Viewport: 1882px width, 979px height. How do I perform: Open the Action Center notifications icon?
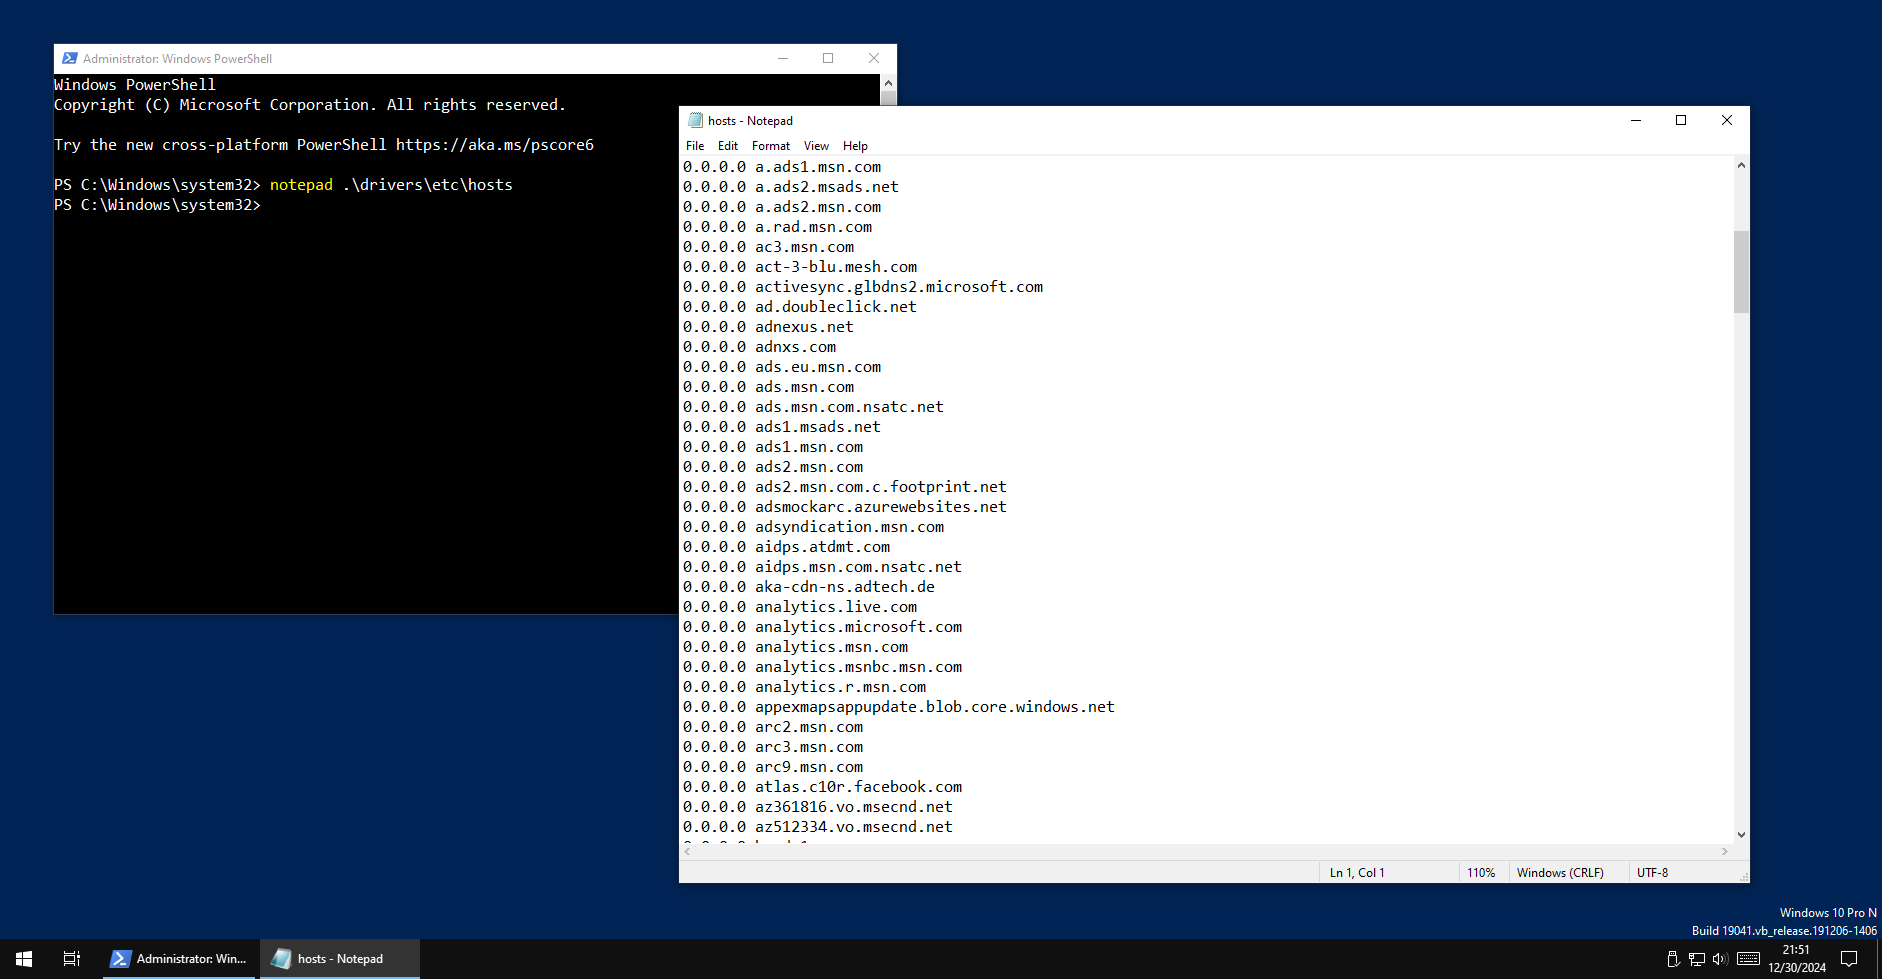1849,959
